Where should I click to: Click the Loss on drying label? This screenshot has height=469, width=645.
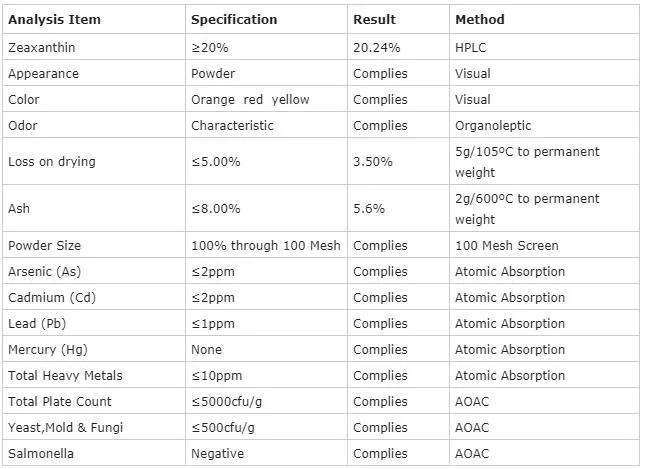click(51, 161)
